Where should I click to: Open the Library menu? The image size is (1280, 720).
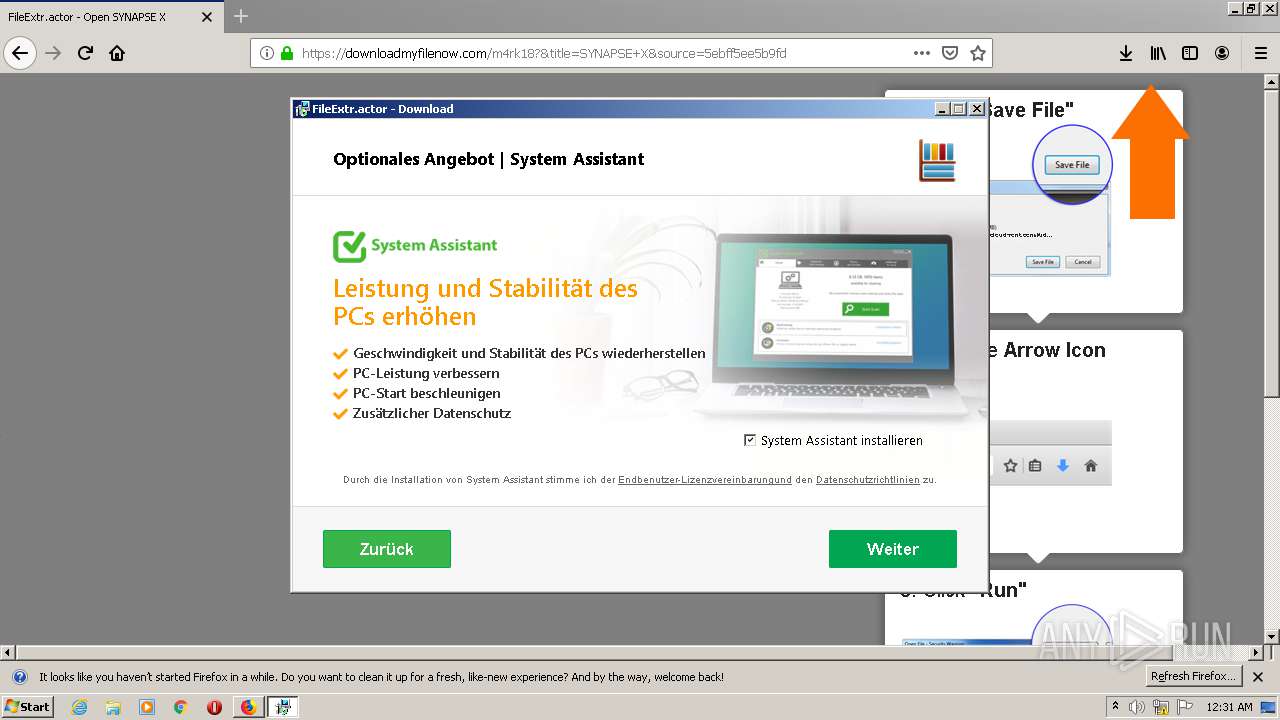pyautogui.click(x=1158, y=53)
